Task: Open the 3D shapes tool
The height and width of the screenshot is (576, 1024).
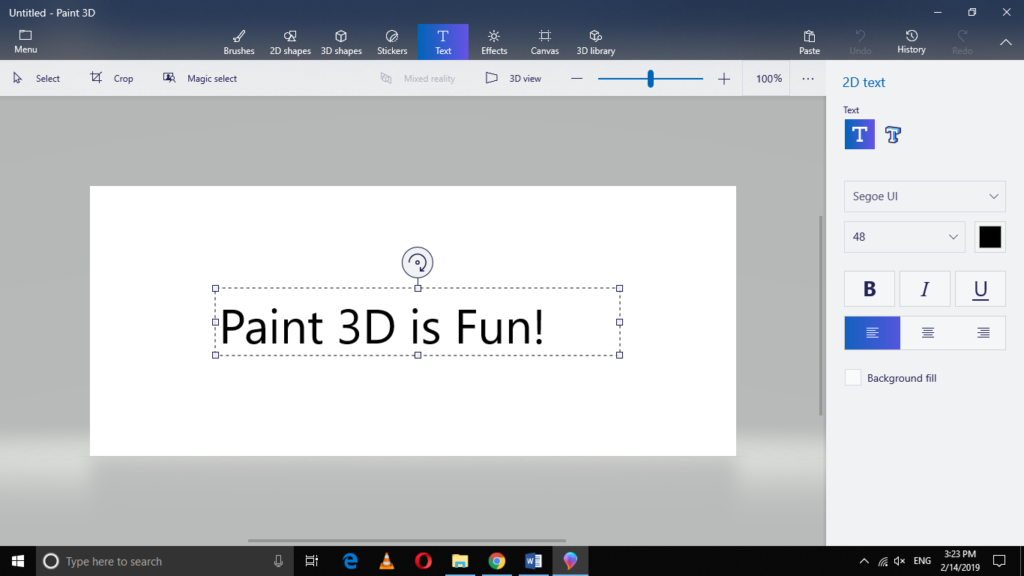Action: click(x=341, y=42)
